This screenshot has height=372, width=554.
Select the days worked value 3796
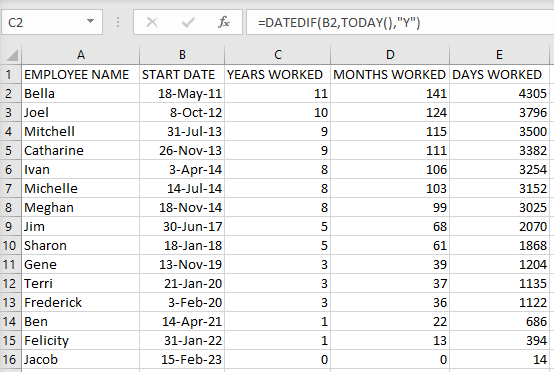pyautogui.click(x=499, y=113)
